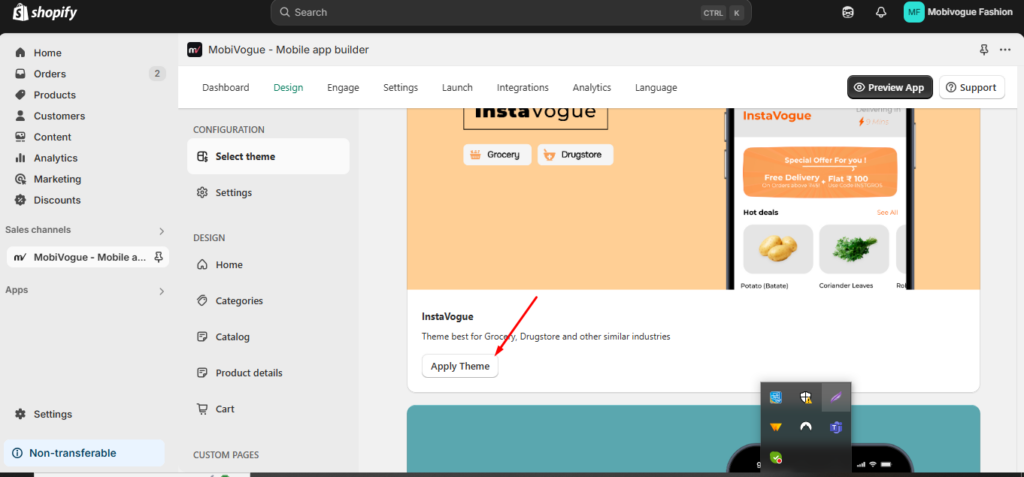The image size is (1024, 477).
Task: Click the Preview App button
Action: 889,88
